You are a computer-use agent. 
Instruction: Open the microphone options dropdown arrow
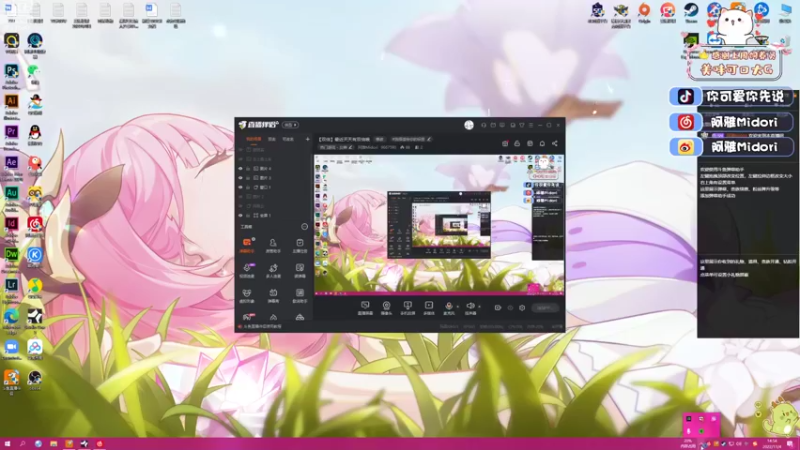point(458,307)
